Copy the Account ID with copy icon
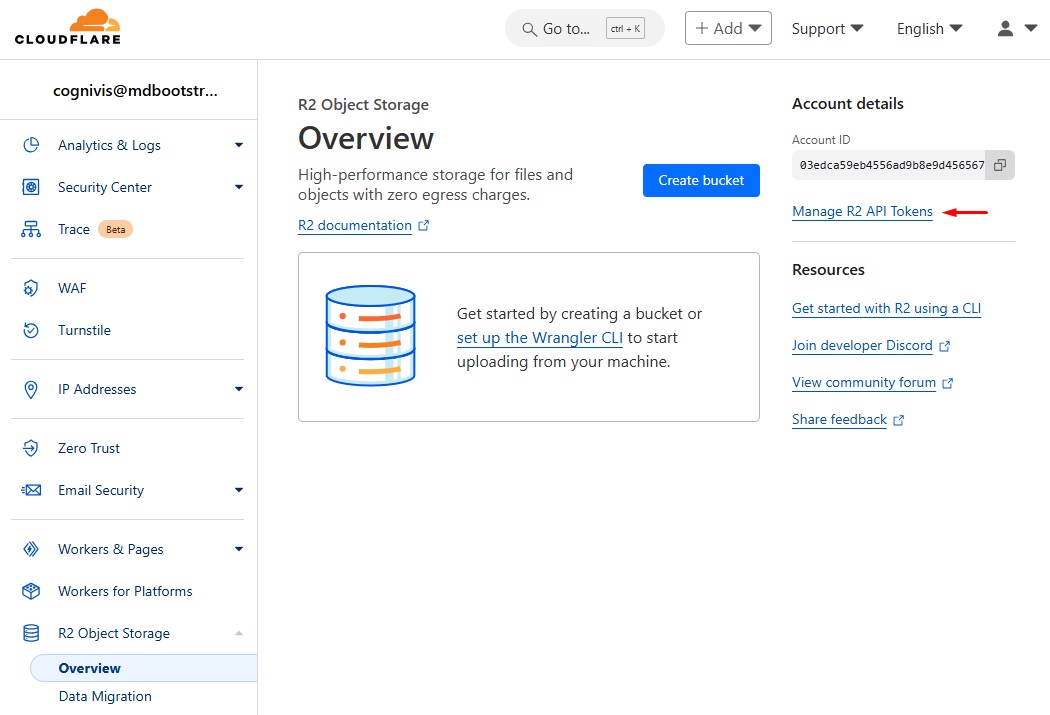The height and width of the screenshot is (715, 1050). (999, 165)
